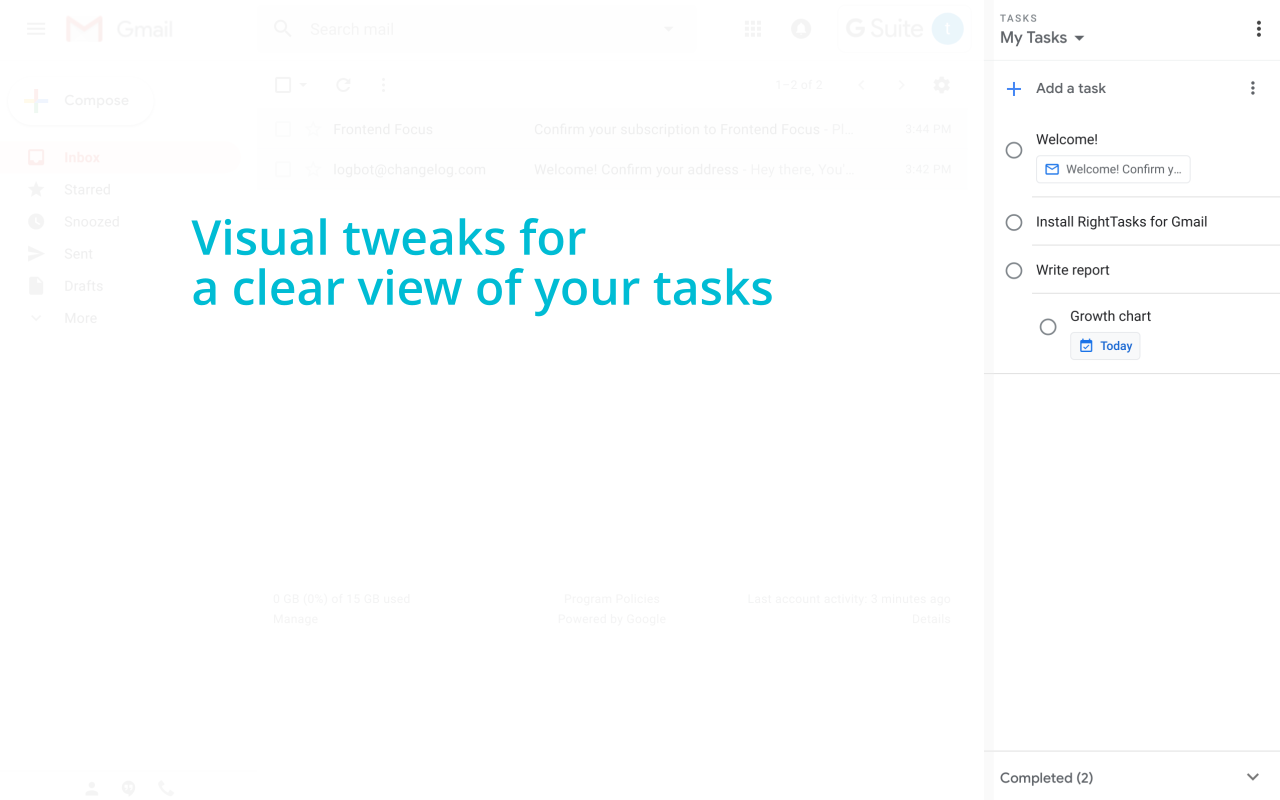Open Gmail settings gear

pos(941,85)
